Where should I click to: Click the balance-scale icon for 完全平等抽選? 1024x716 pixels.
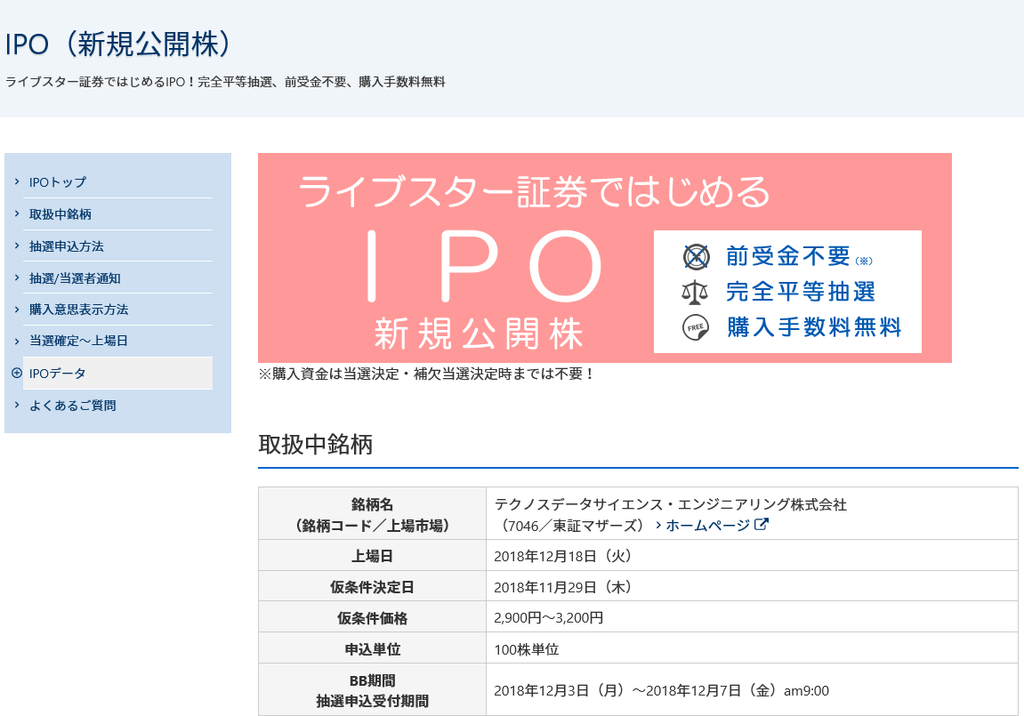pos(695,292)
